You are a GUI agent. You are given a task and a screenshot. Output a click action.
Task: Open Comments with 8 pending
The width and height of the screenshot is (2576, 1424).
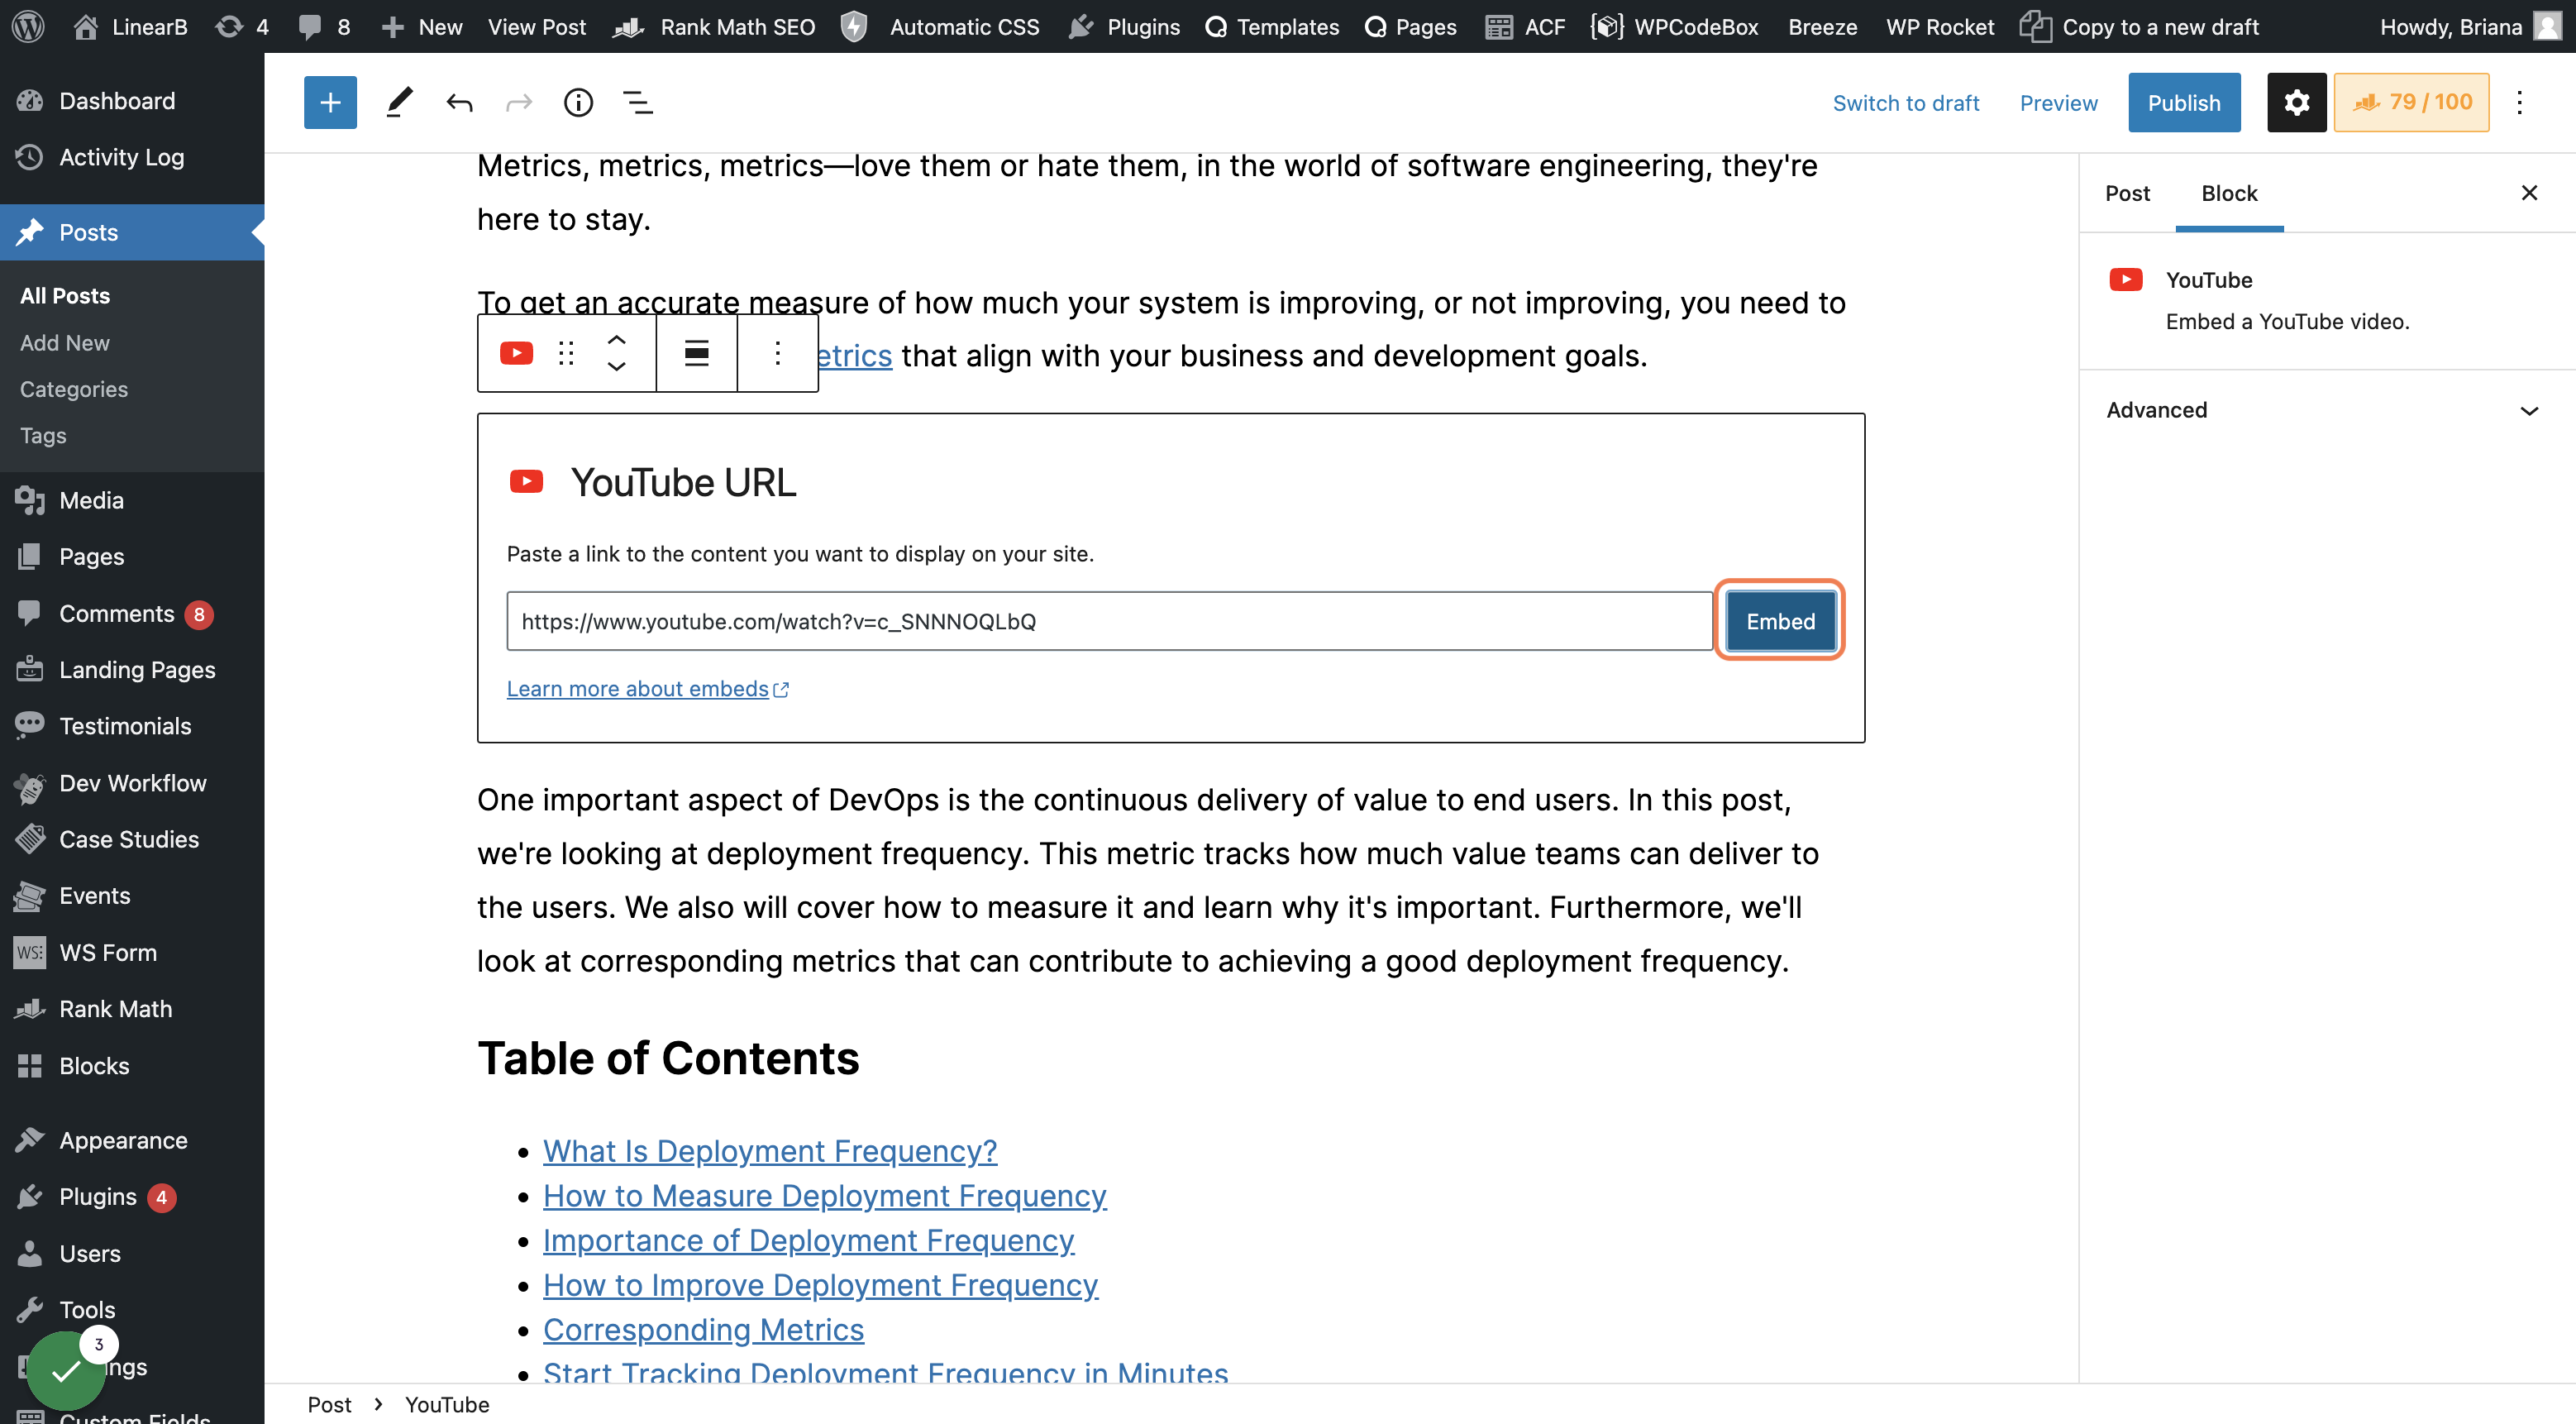point(132,613)
